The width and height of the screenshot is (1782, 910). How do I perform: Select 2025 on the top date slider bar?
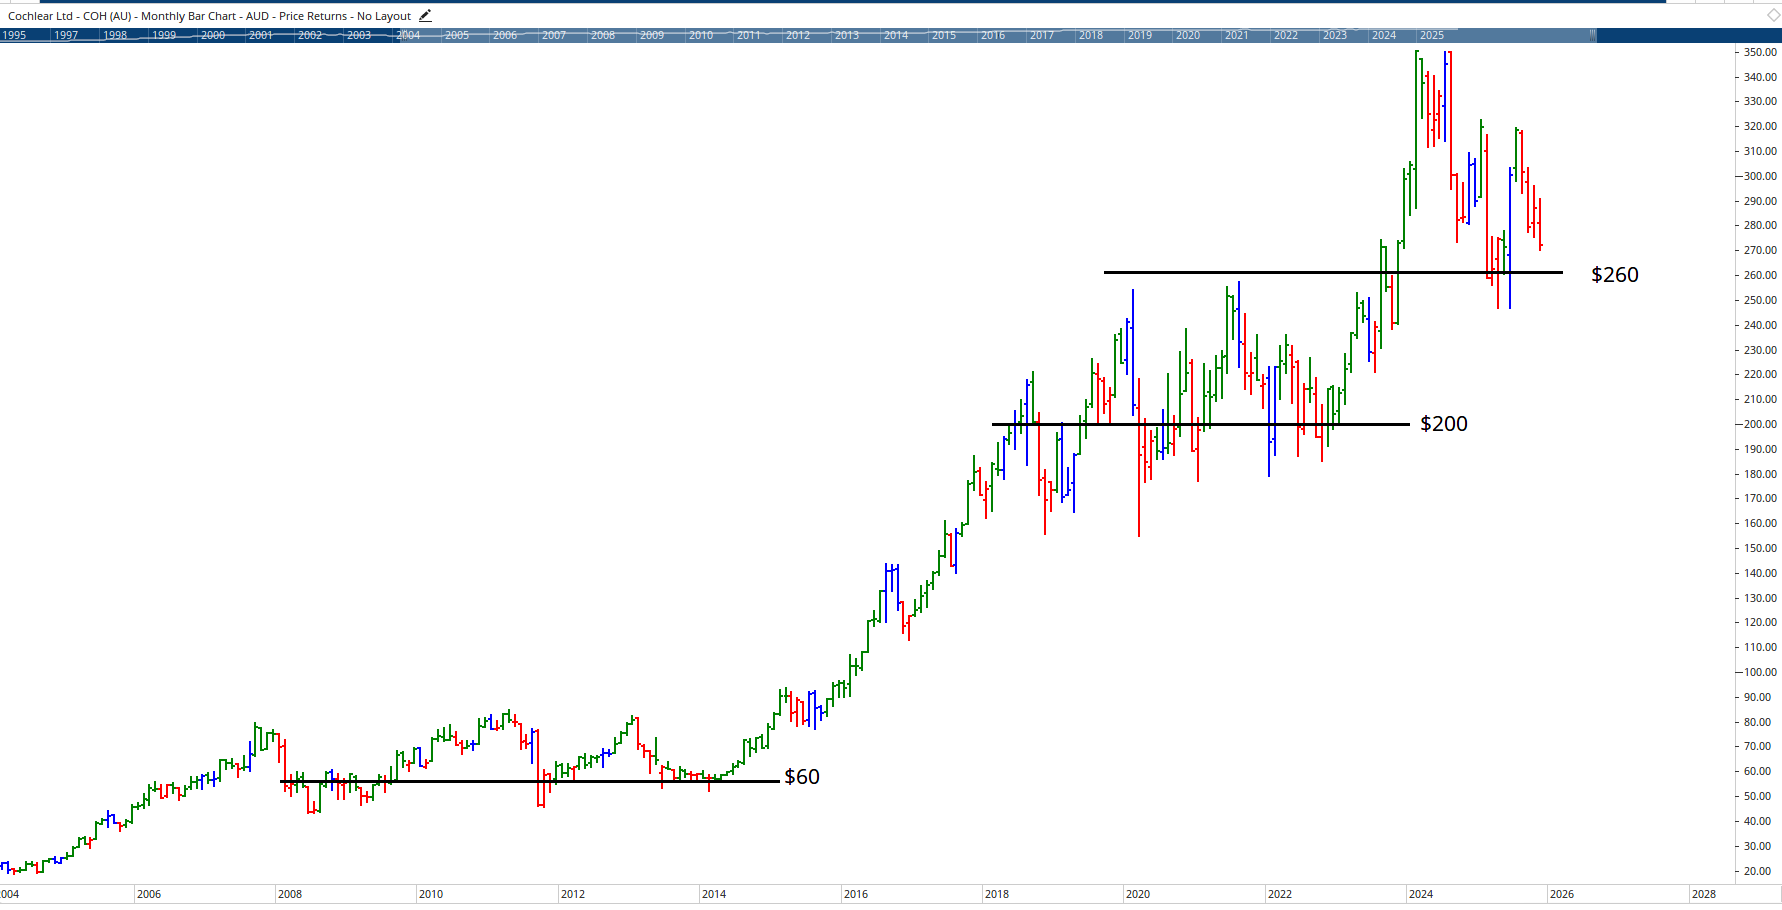[1432, 35]
